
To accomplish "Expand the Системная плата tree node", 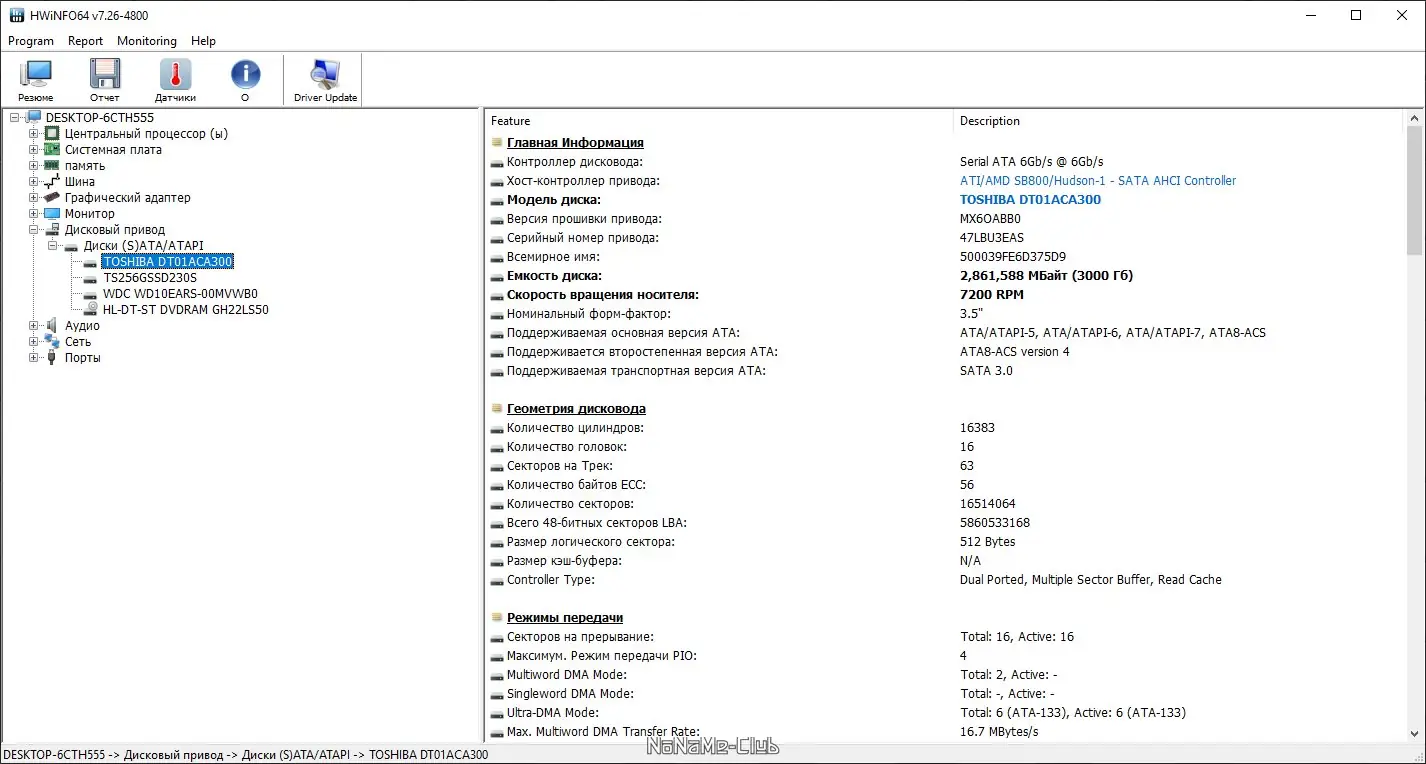I will (x=34, y=150).
